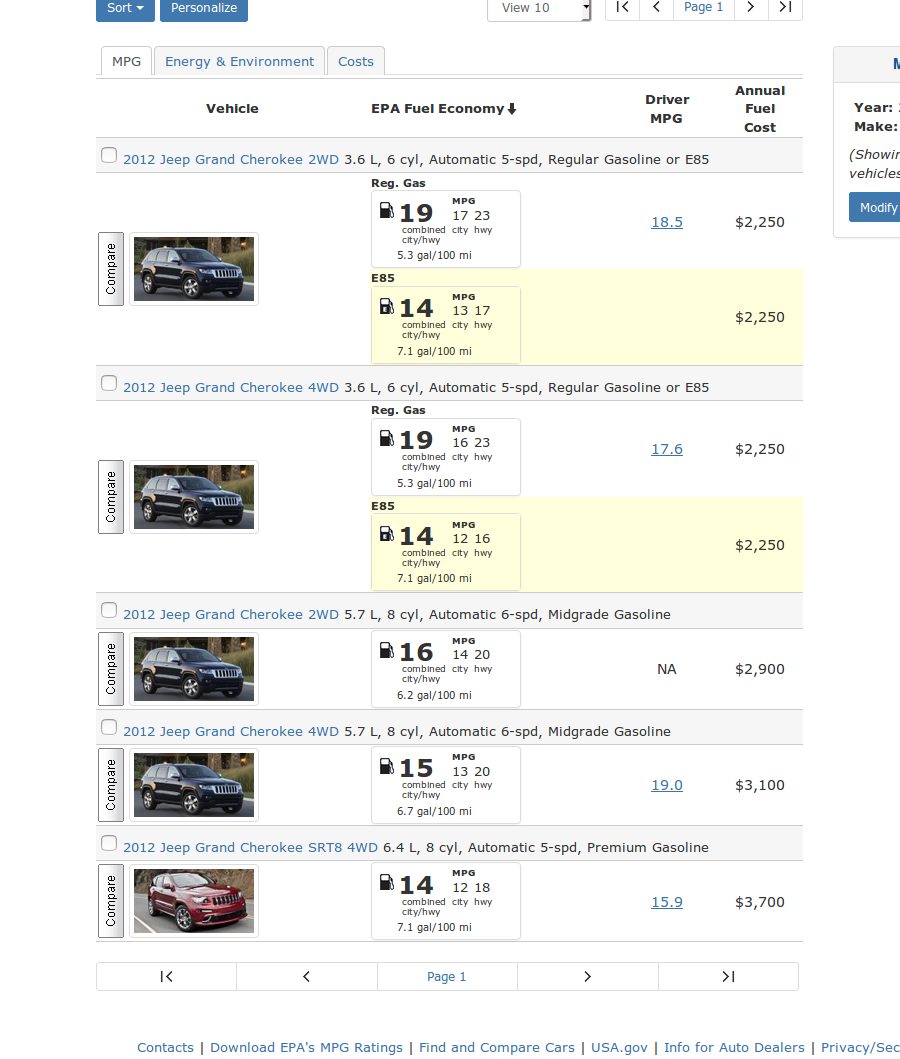This screenshot has width=900, height=1059.
Task: Go to previous page in bottom pager
Action: click(307, 977)
